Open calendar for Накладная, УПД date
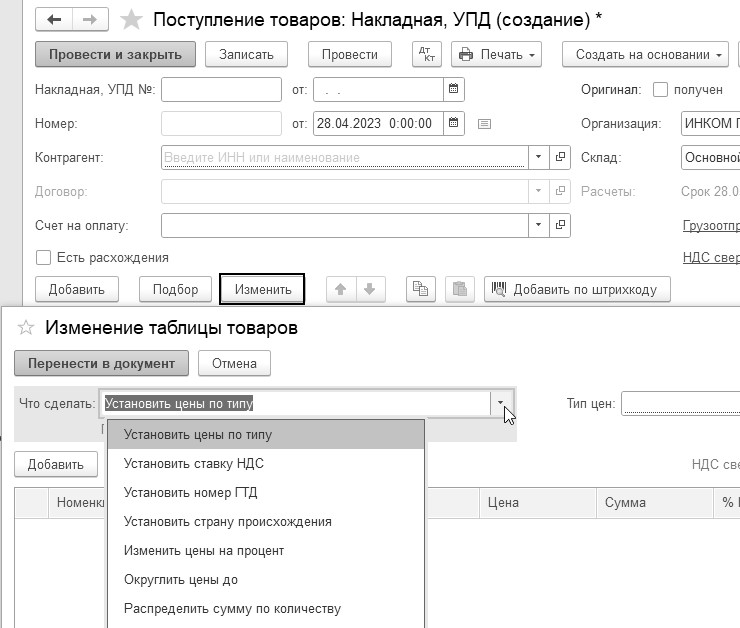The height and width of the screenshot is (628, 740). click(454, 89)
